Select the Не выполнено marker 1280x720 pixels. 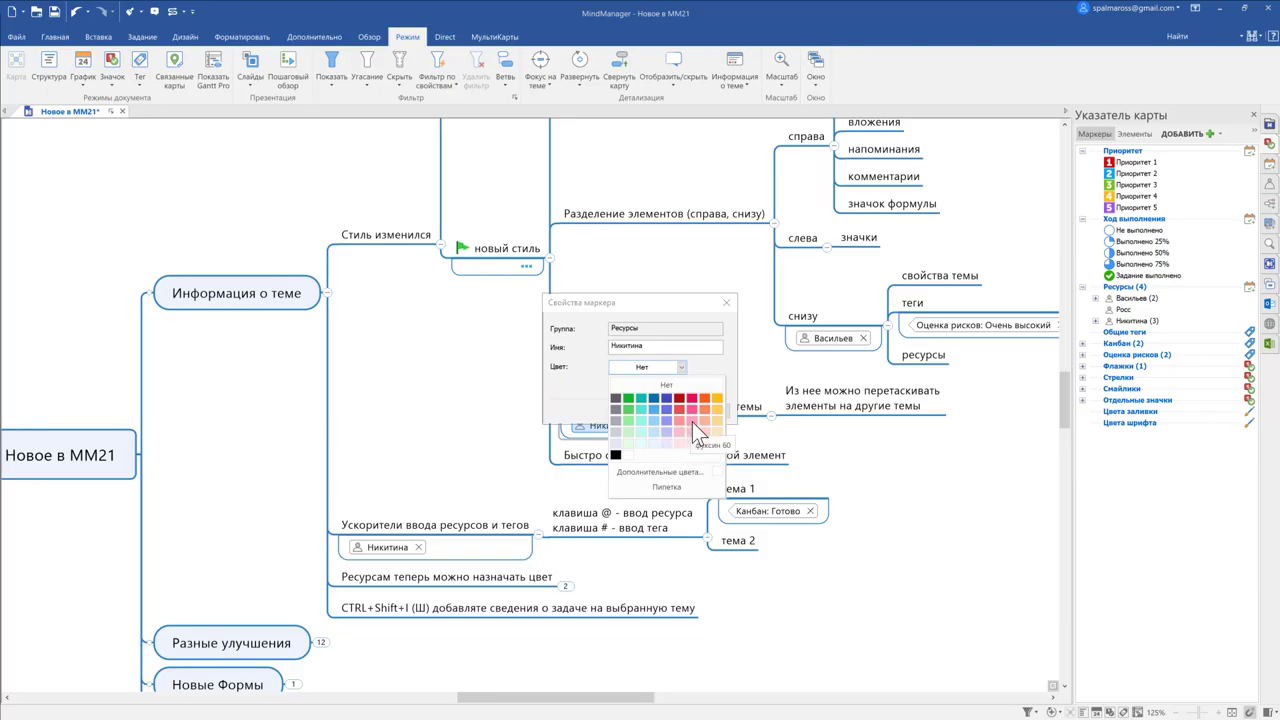pyautogui.click(x=1133, y=230)
